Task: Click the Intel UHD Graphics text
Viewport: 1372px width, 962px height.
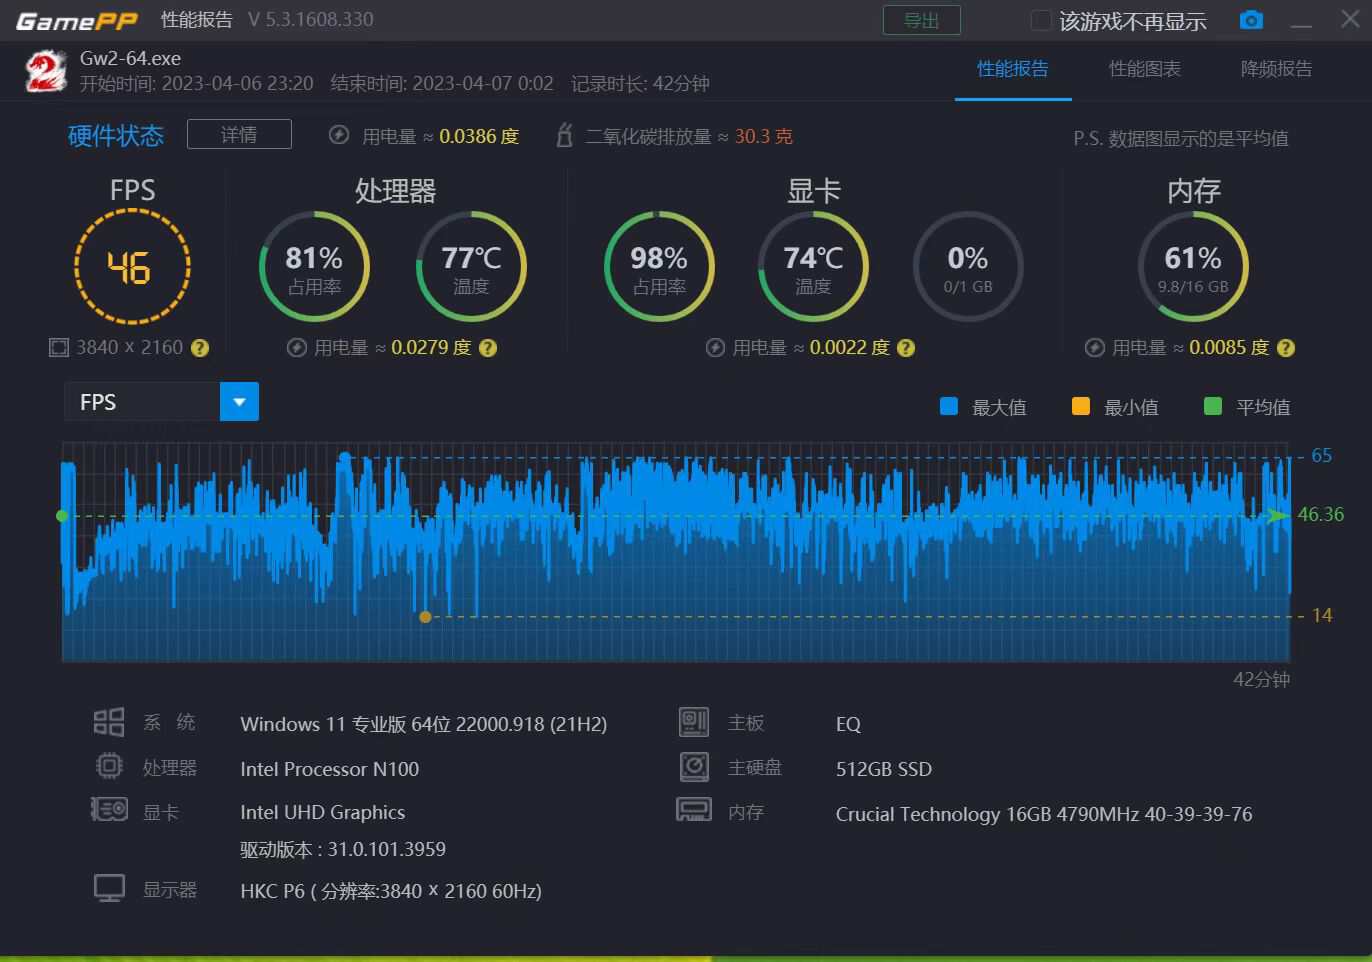Action: [323, 813]
